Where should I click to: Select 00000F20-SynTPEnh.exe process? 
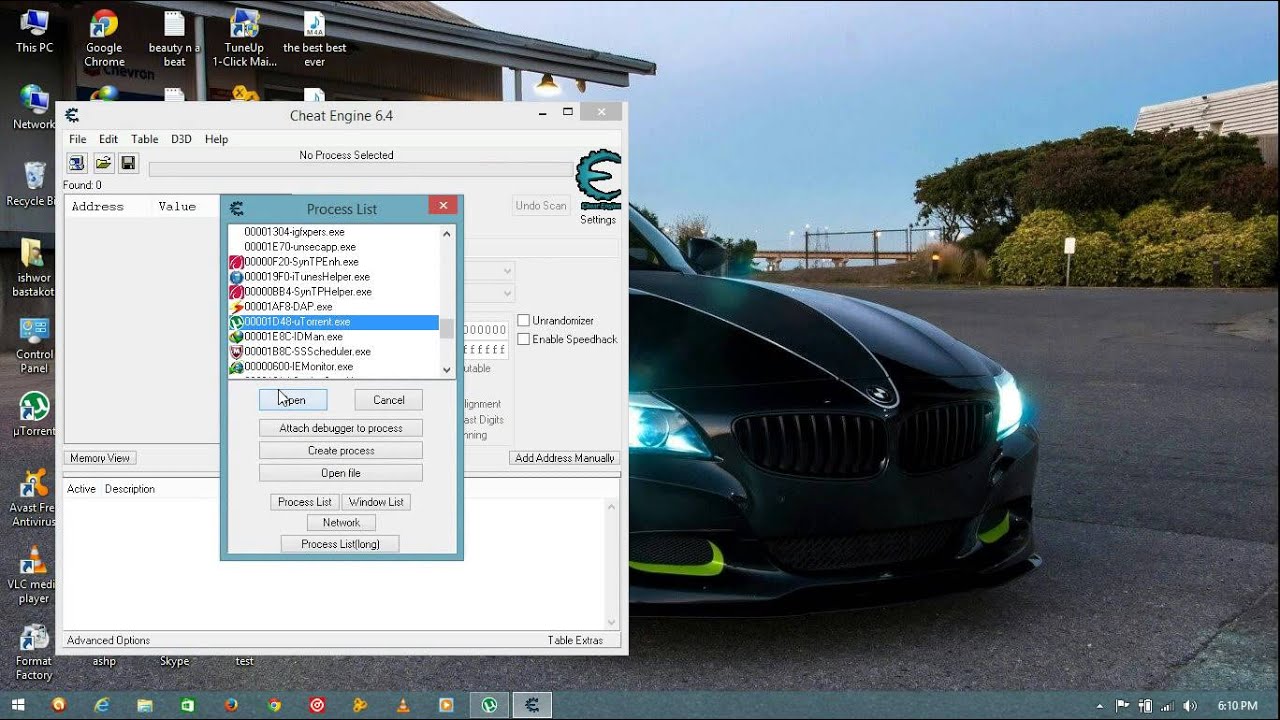(x=334, y=262)
